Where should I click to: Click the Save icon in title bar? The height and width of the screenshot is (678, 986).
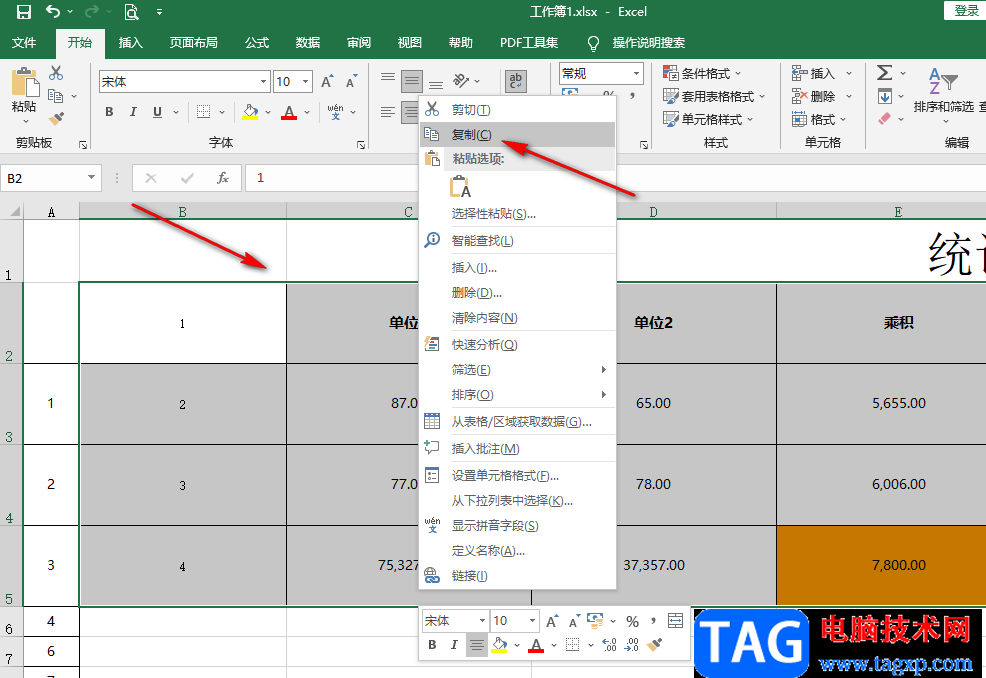click(23, 11)
